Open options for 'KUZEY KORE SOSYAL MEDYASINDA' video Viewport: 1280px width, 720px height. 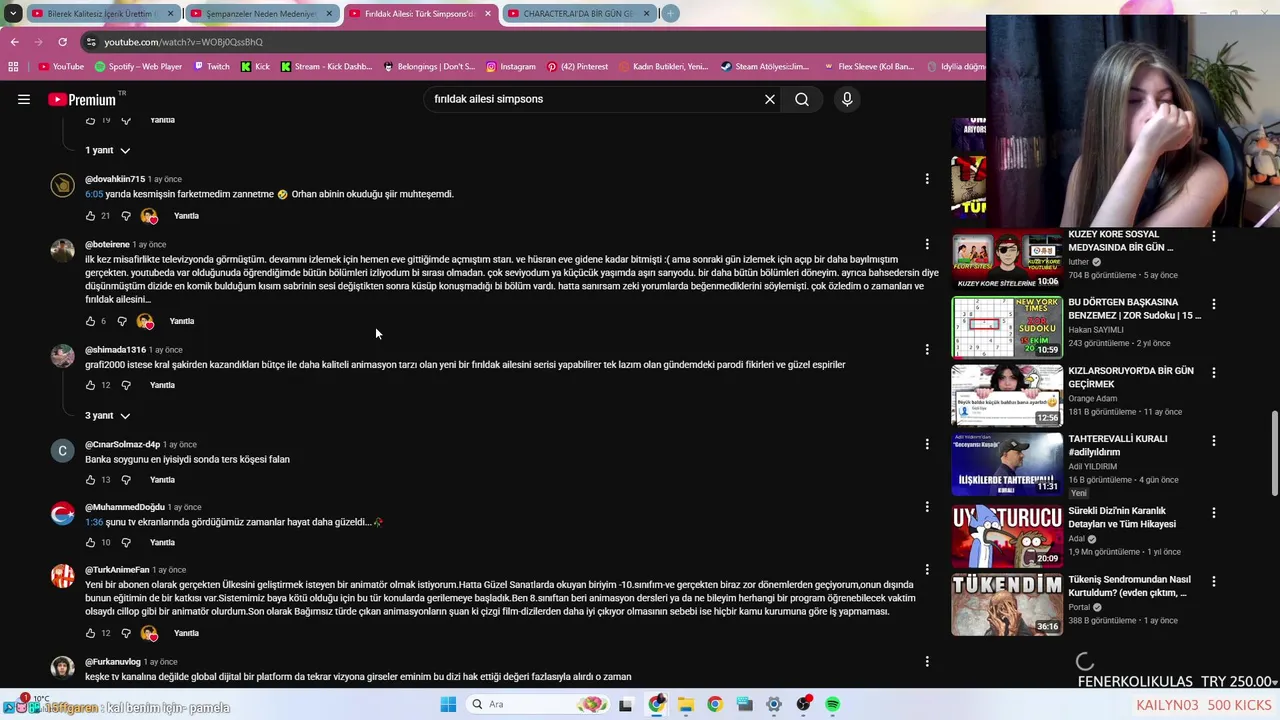(x=1214, y=237)
